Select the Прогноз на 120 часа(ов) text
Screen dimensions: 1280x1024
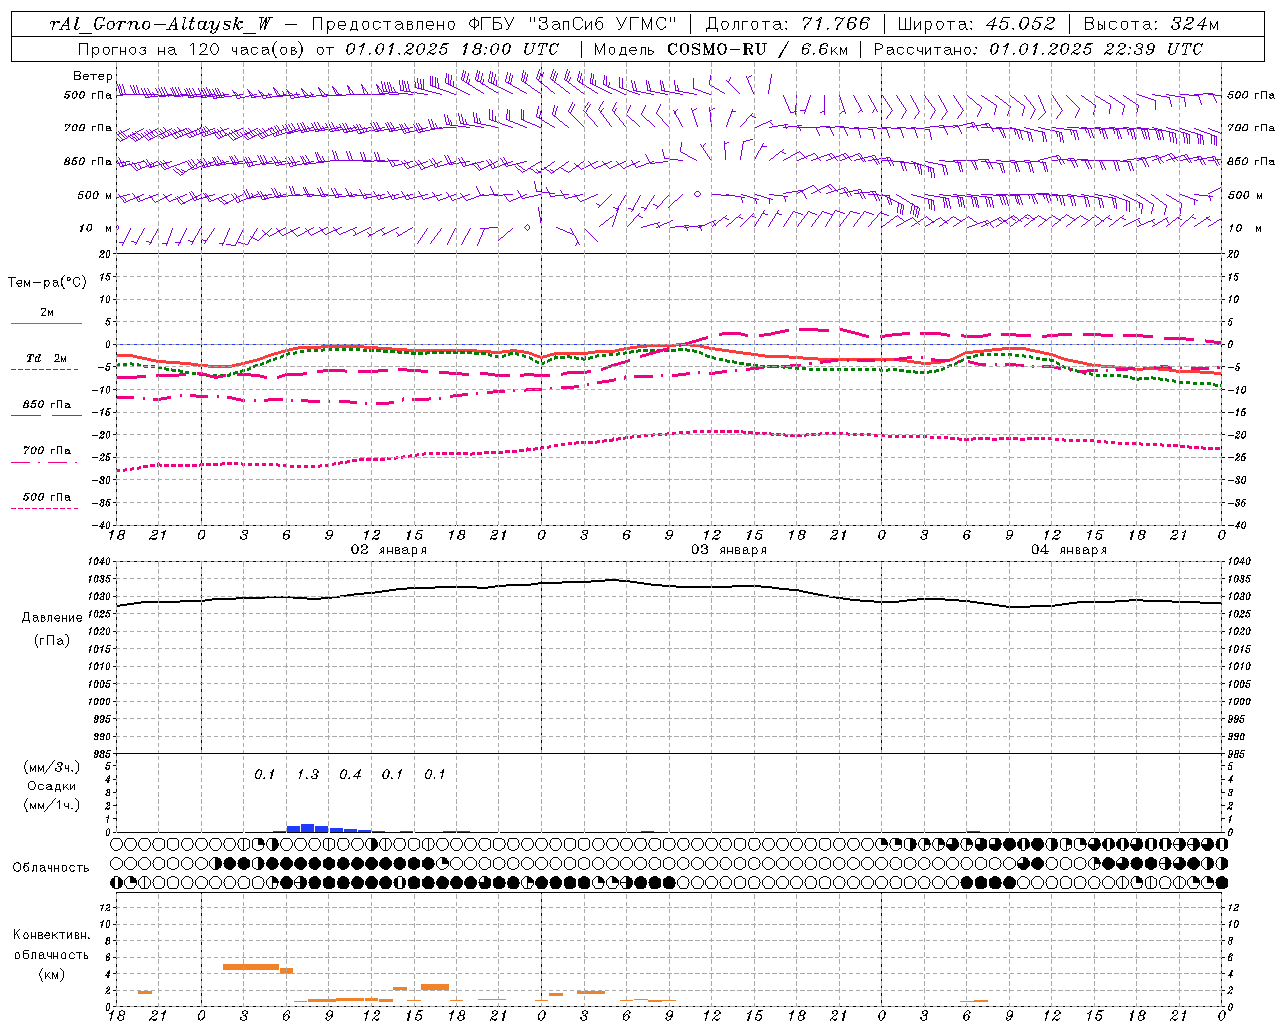(191, 49)
